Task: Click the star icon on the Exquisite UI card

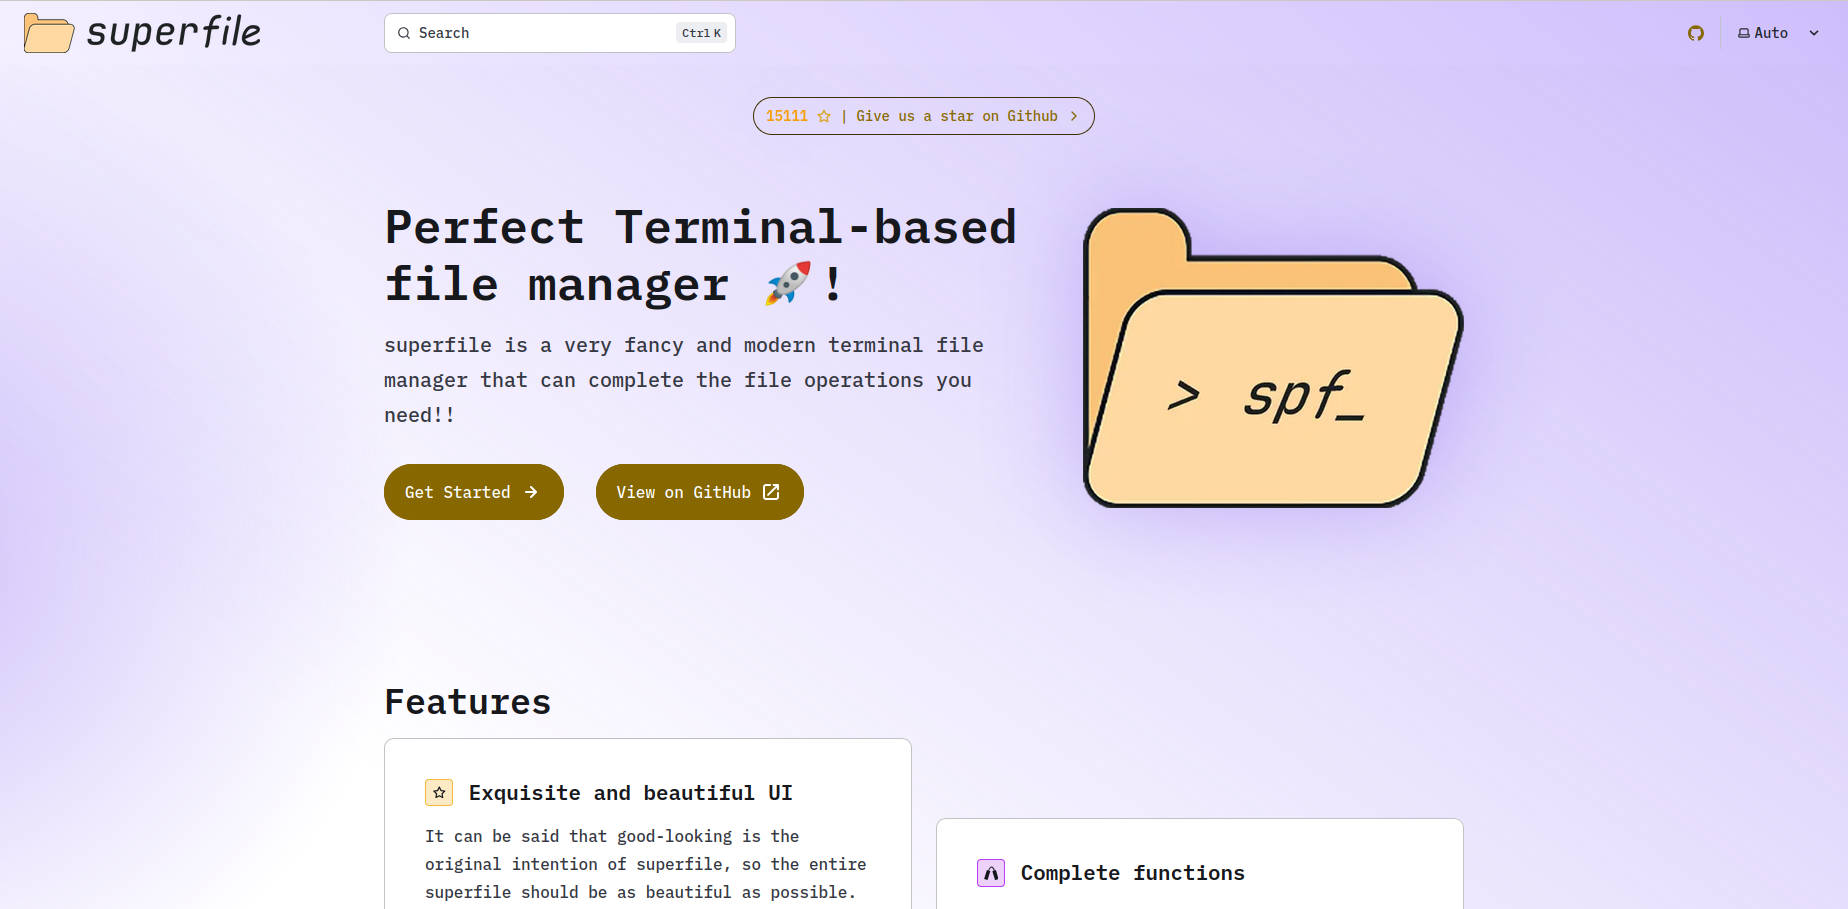Action: point(439,793)
